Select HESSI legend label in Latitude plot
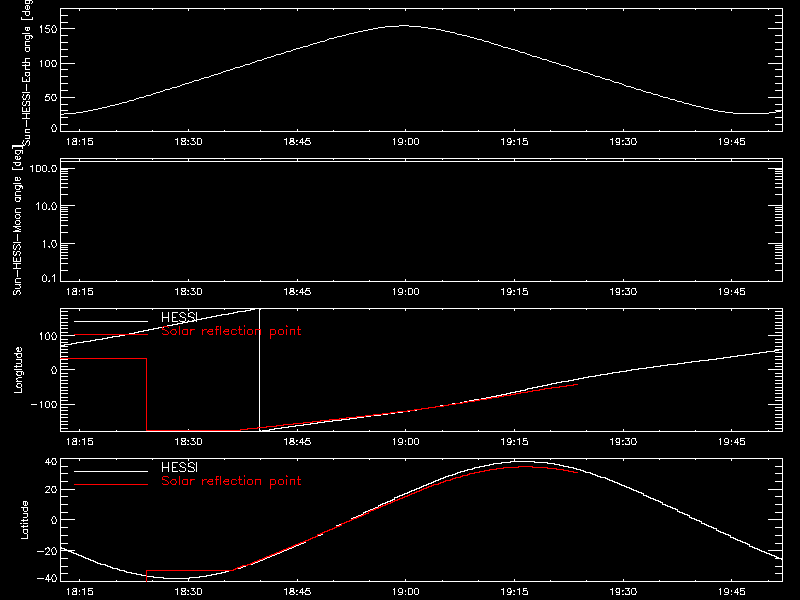Screen dimensions: 800x600 (x=179, y=467)
